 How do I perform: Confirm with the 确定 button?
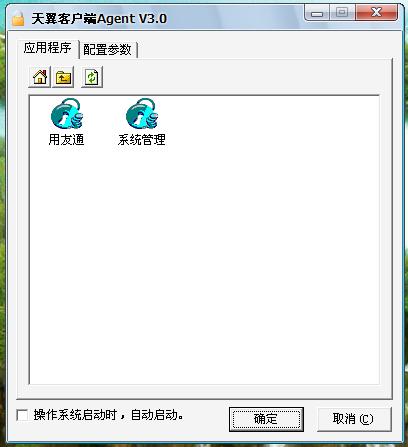pos(266,419)
